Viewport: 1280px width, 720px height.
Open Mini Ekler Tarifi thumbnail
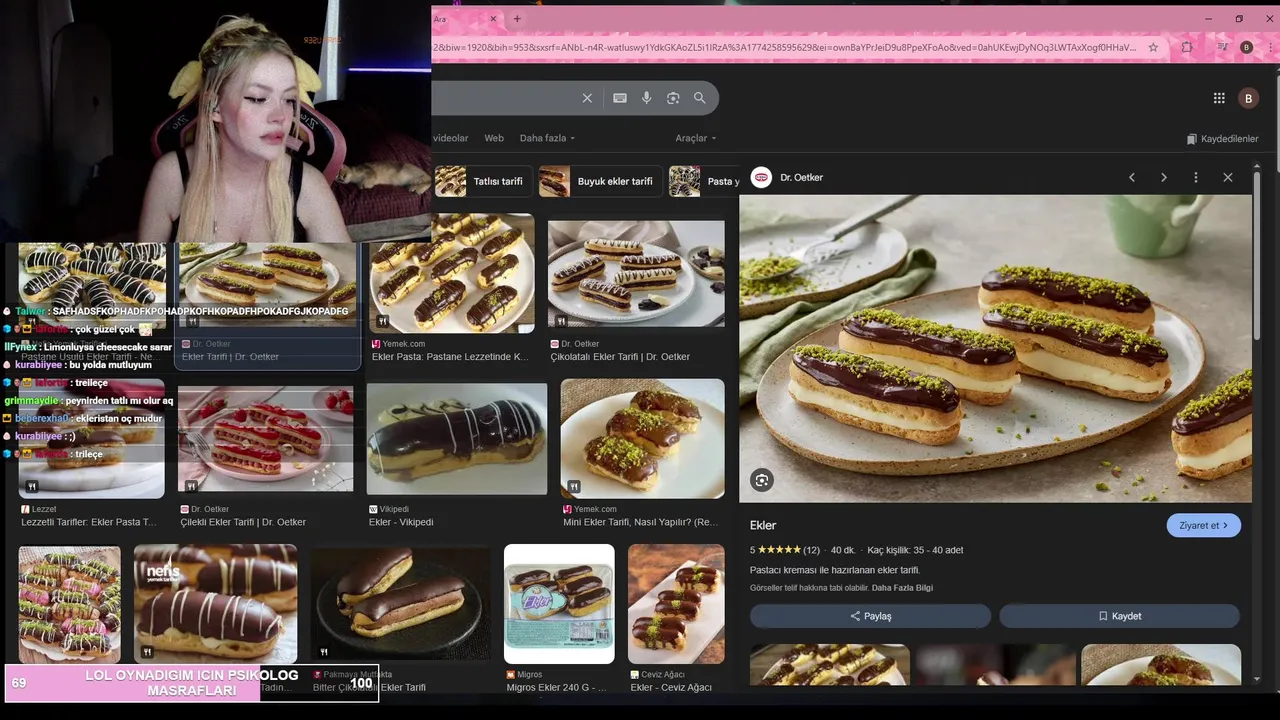(x=642, y=438)
